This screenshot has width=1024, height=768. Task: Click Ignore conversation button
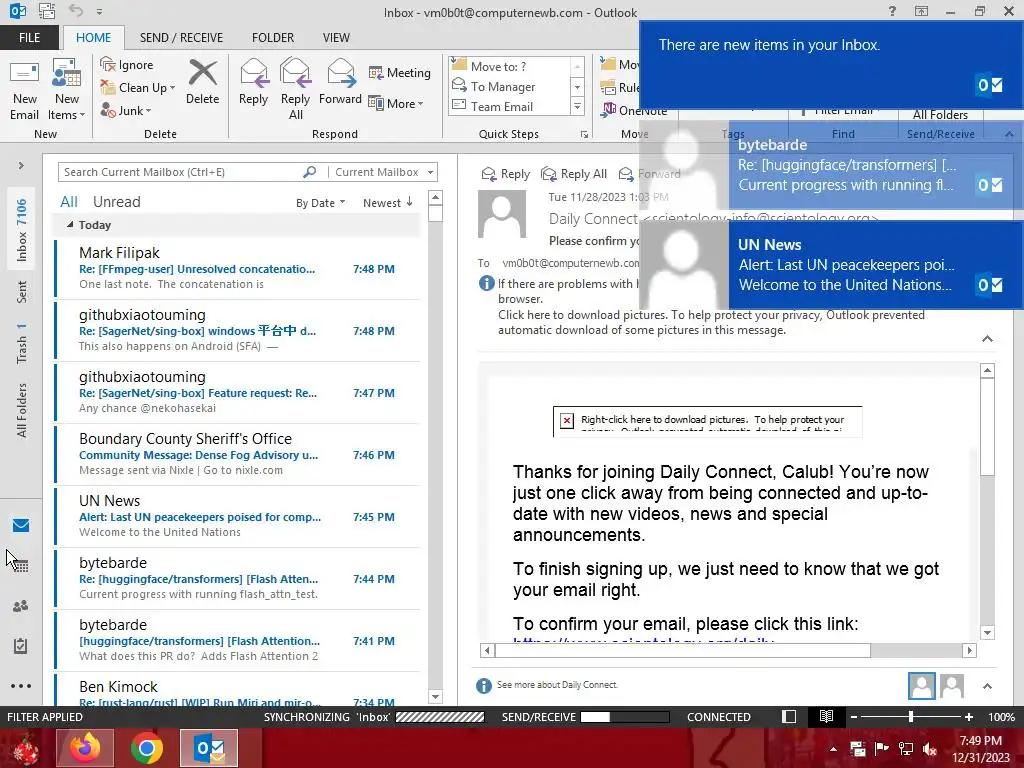pyautogui.click(x=127, y=65)
